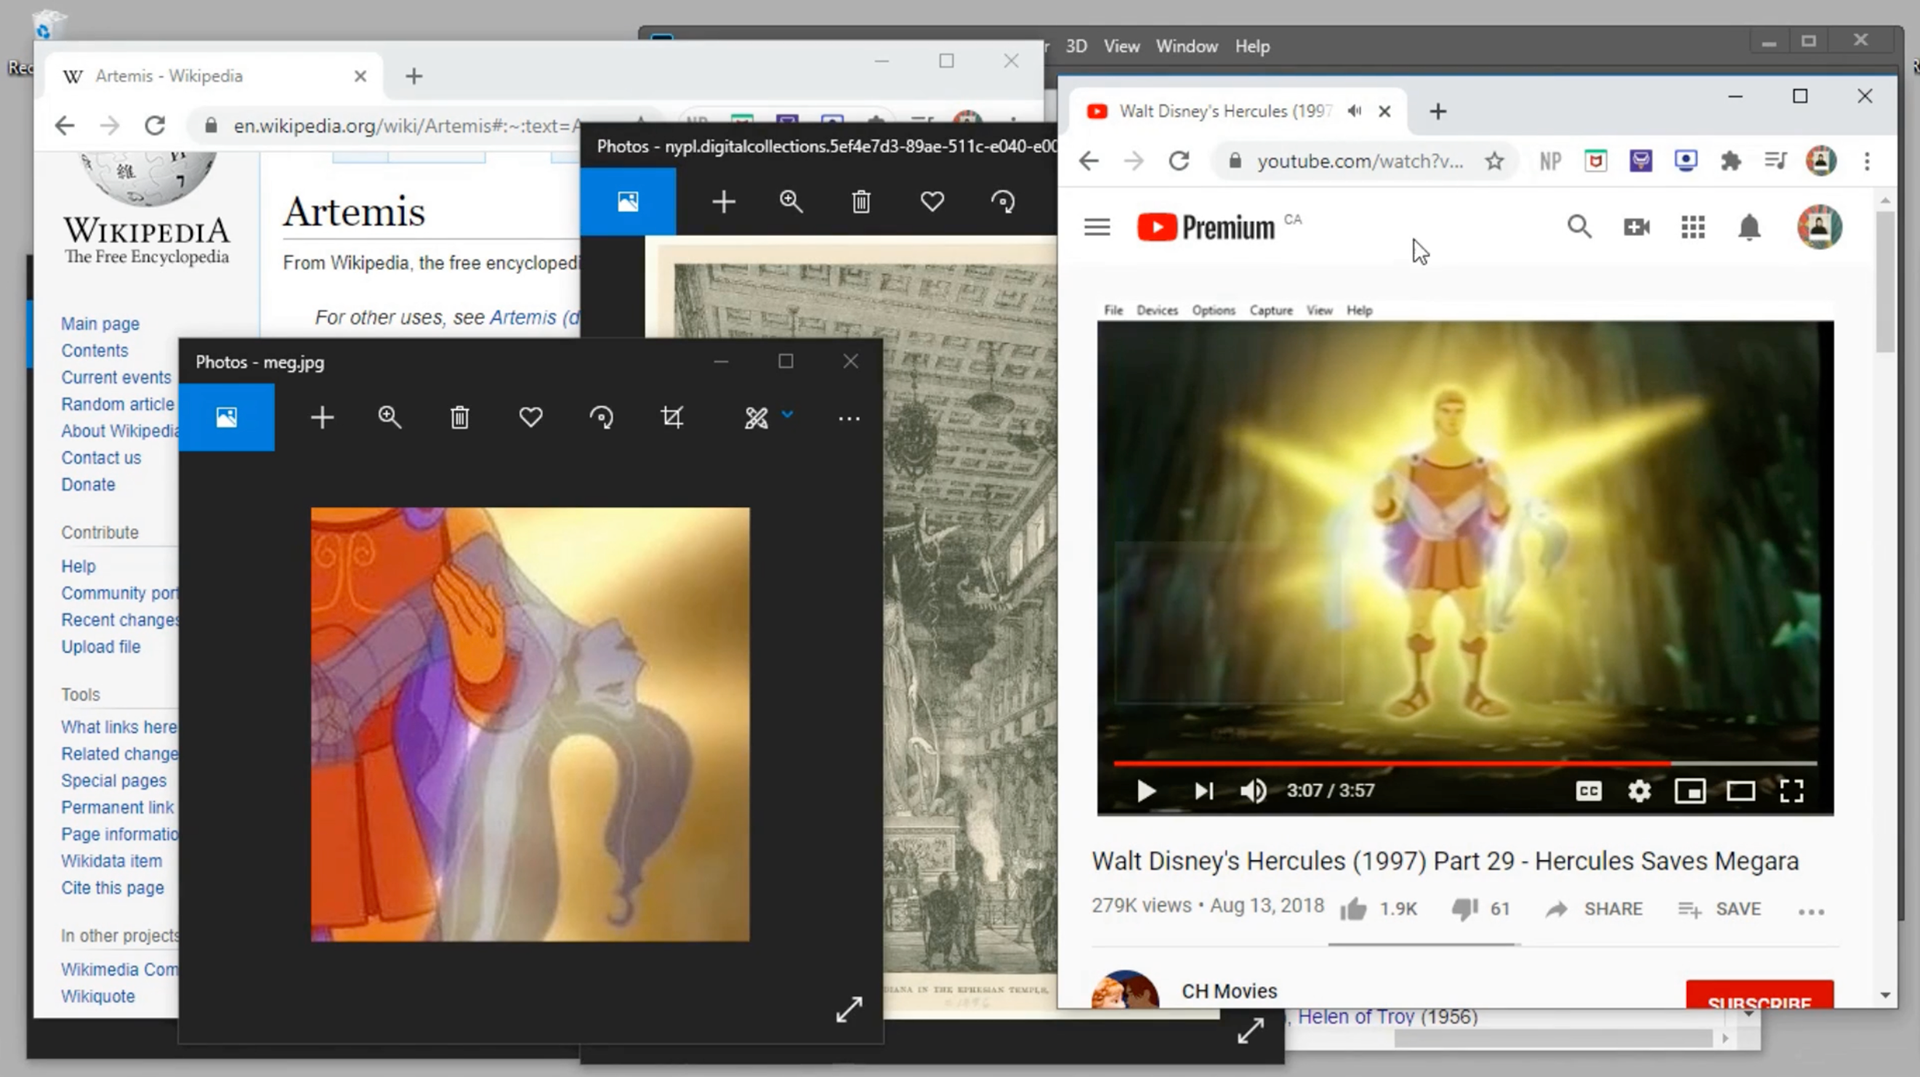
Task: Open YouTube account avatar menu
Action: [1819, 227]
